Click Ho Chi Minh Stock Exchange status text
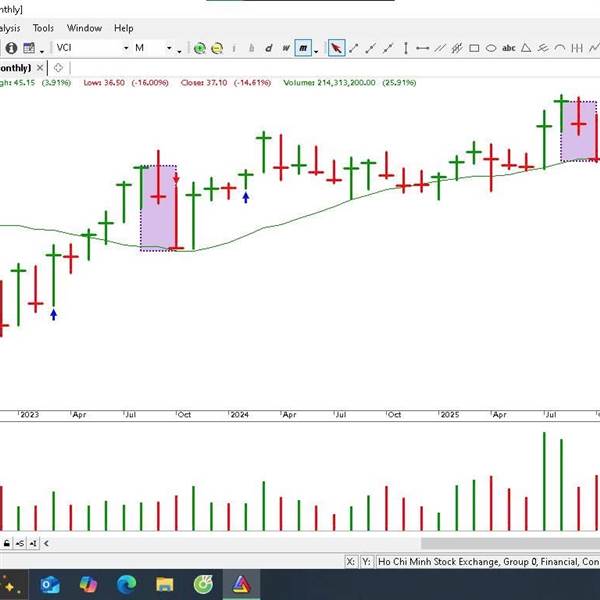Screen dimensions: 600x600 [x=439, y=562]
